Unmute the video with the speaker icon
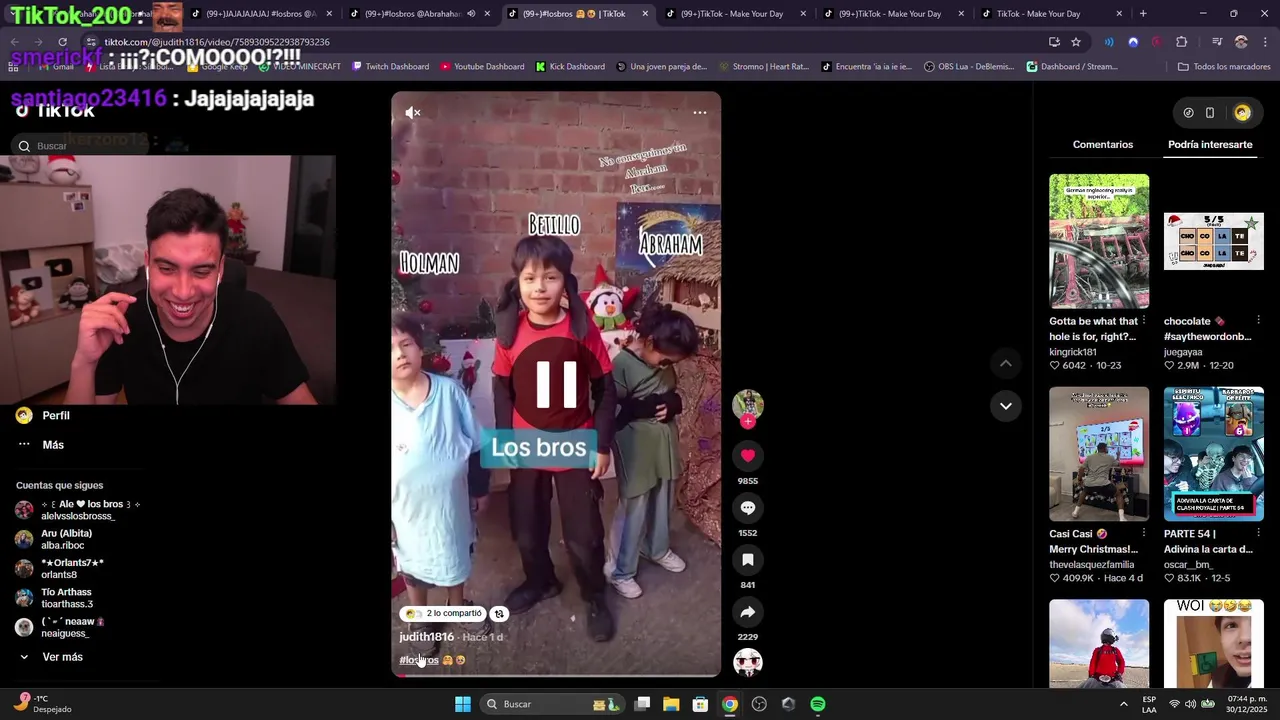The width and height of the screenshot is (1280, 720). tap(413, 113)
